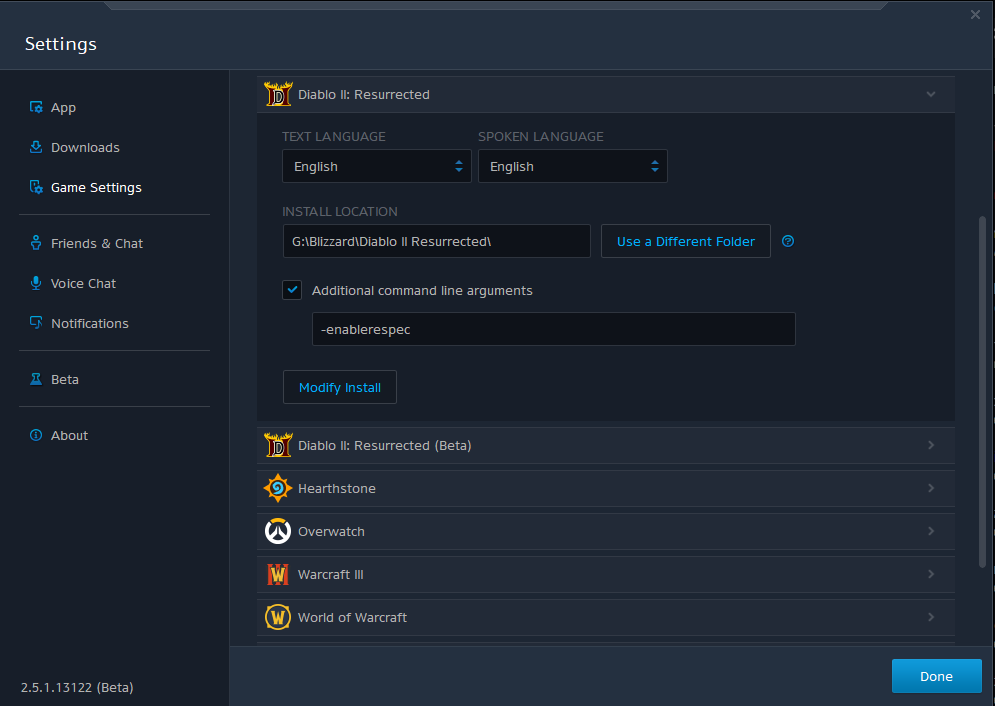Expand the Hearthstone settings chevron

931,488
